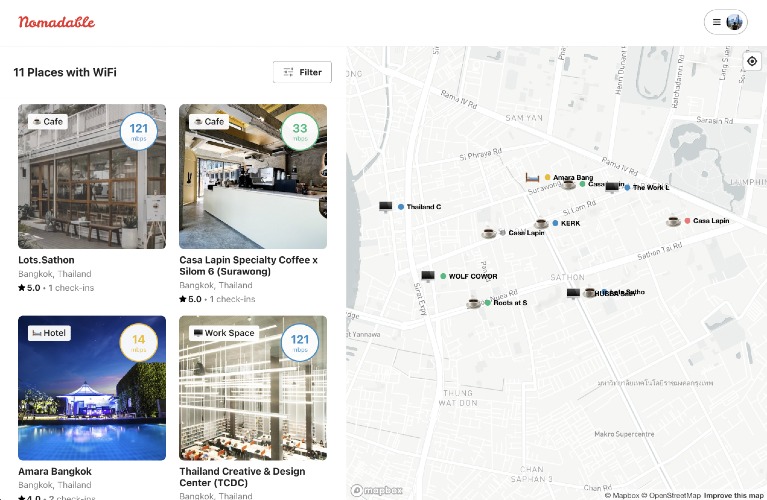Viewport: 767px width, 500px height.
Task: Click the Work Space tag on TCDC card
Action: (x=224, y=333)
